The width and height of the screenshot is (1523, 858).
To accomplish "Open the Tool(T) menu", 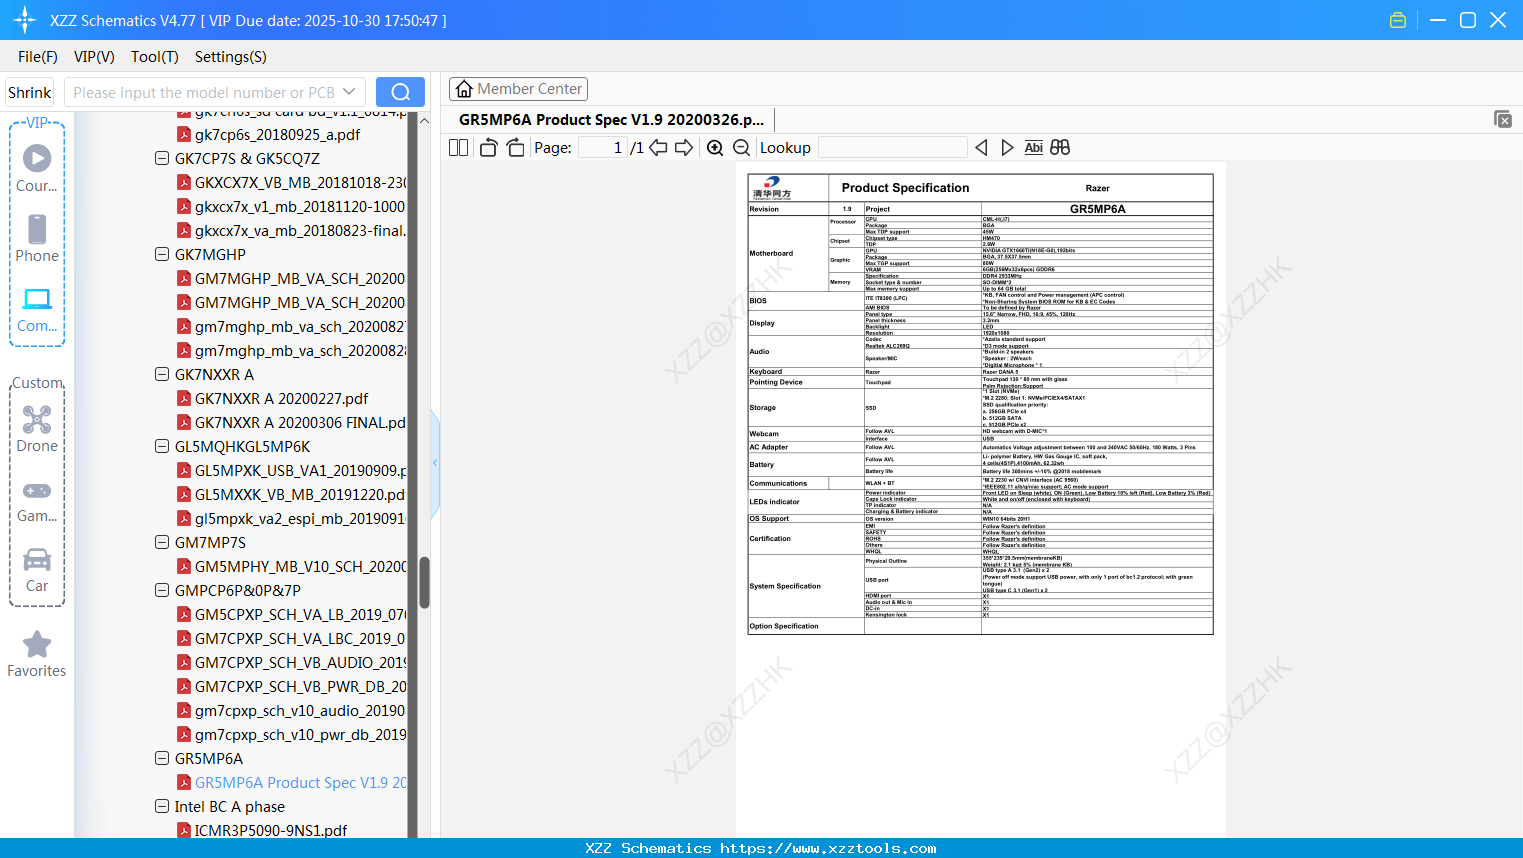I will (155, 57).
